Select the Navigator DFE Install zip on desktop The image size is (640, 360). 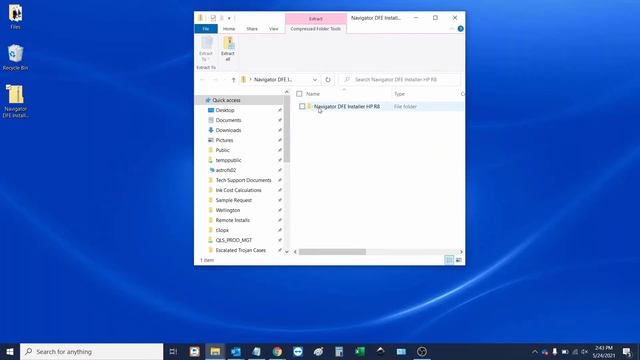tap(16, 101)
